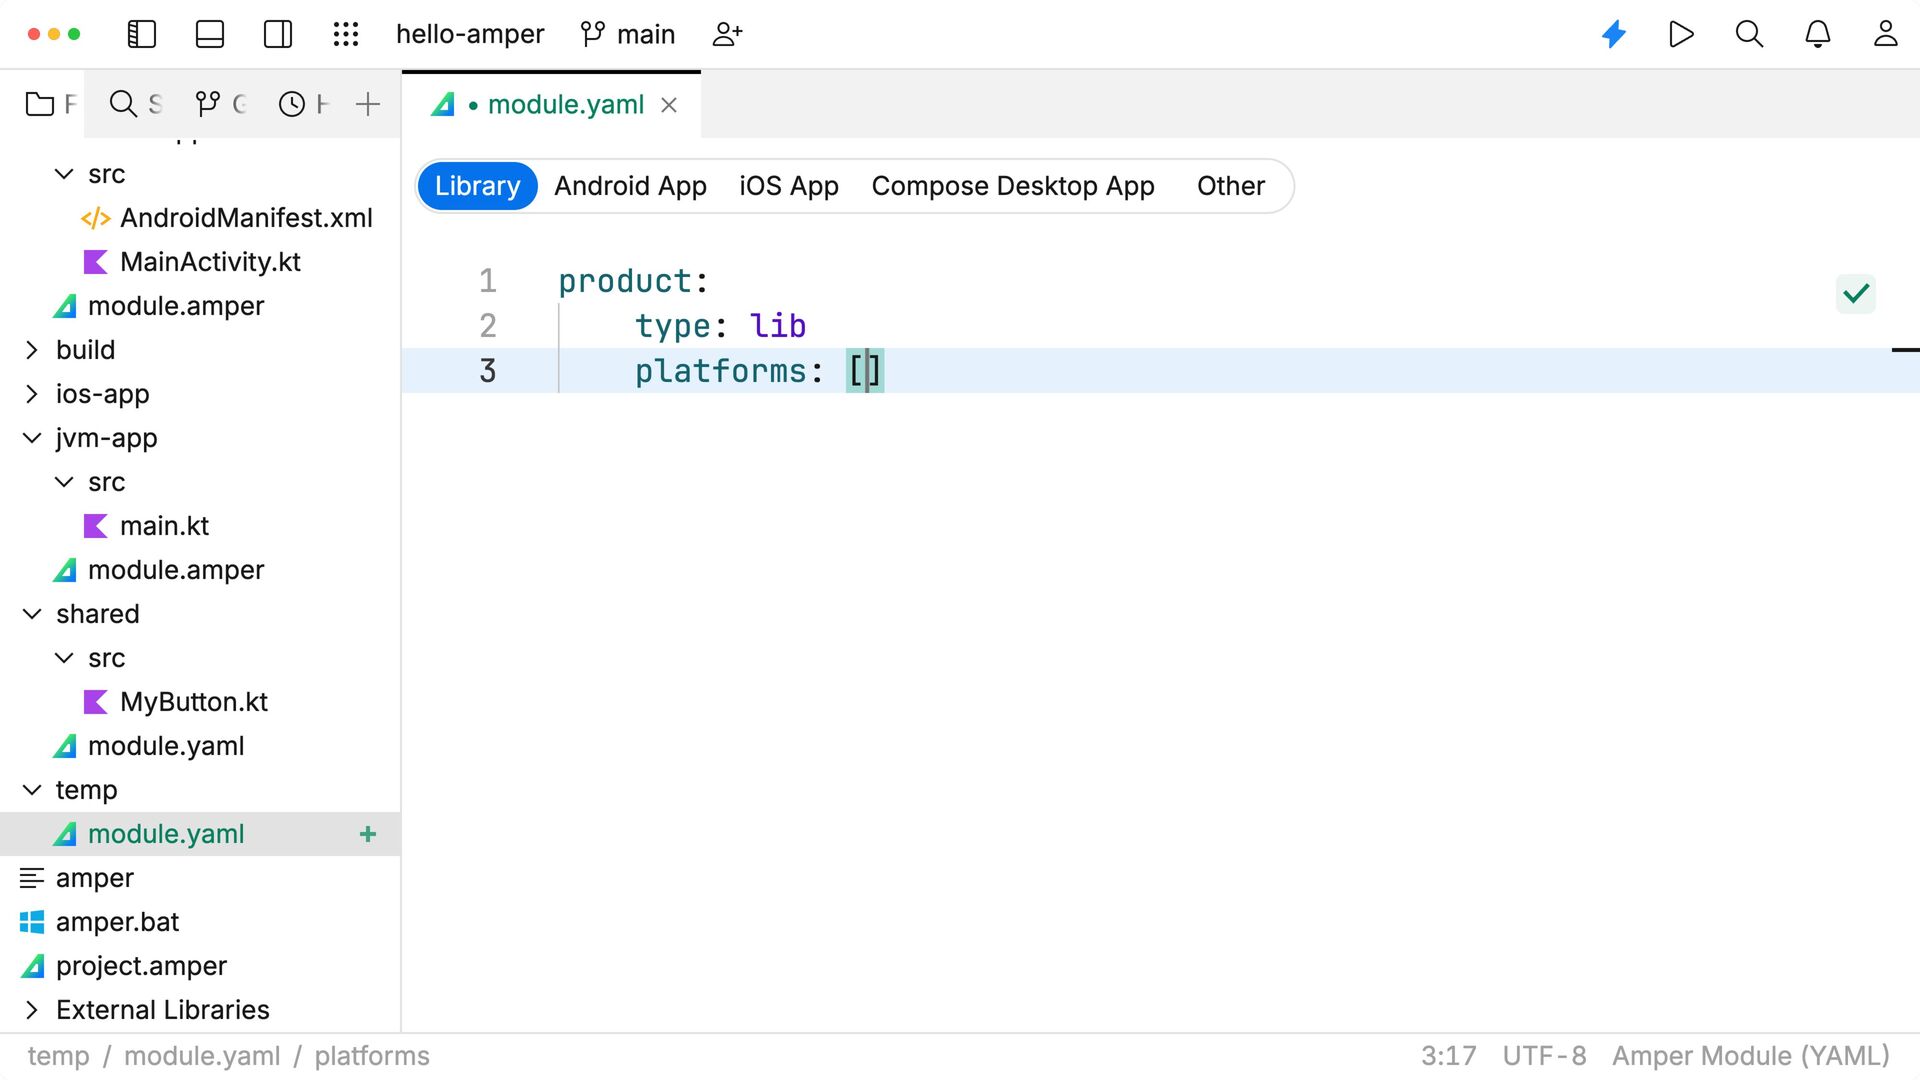
Task: Click the module.yaml breadcrumb segment
Action: [x=202, y=1056]
